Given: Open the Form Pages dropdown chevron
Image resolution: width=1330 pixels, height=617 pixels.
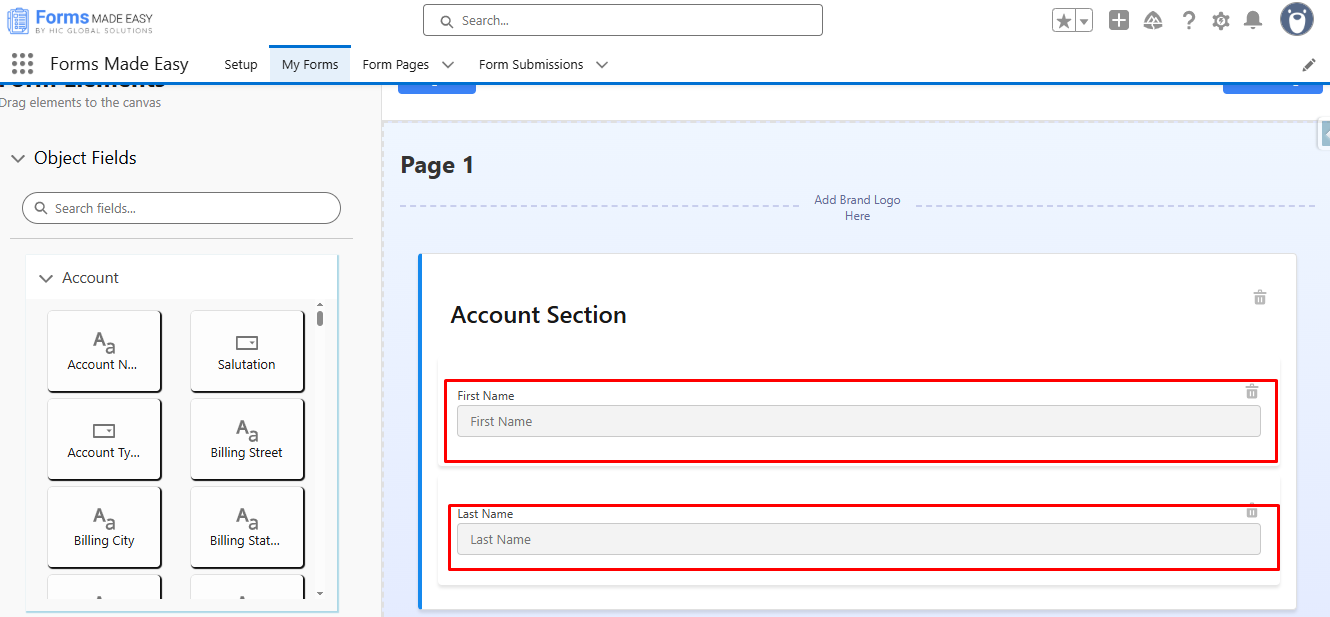Looking at the screenshot, I should pyautogui.click(x=448, y=65).
